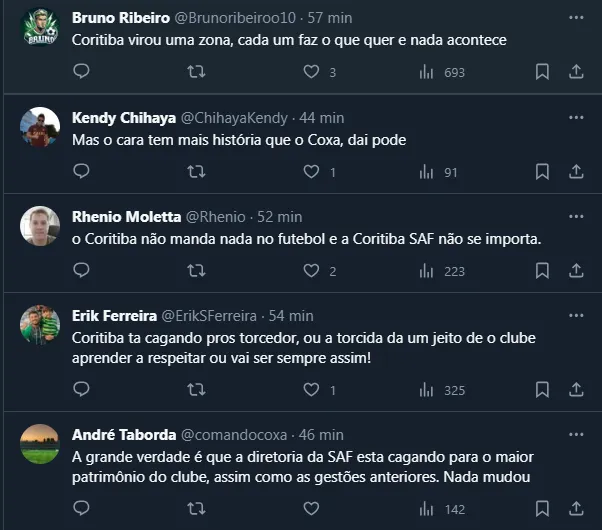This screenshot has width=602, height=530.
Task: Open more options on Rhenio Moletta's tweet
Action: tap(576, 217)
